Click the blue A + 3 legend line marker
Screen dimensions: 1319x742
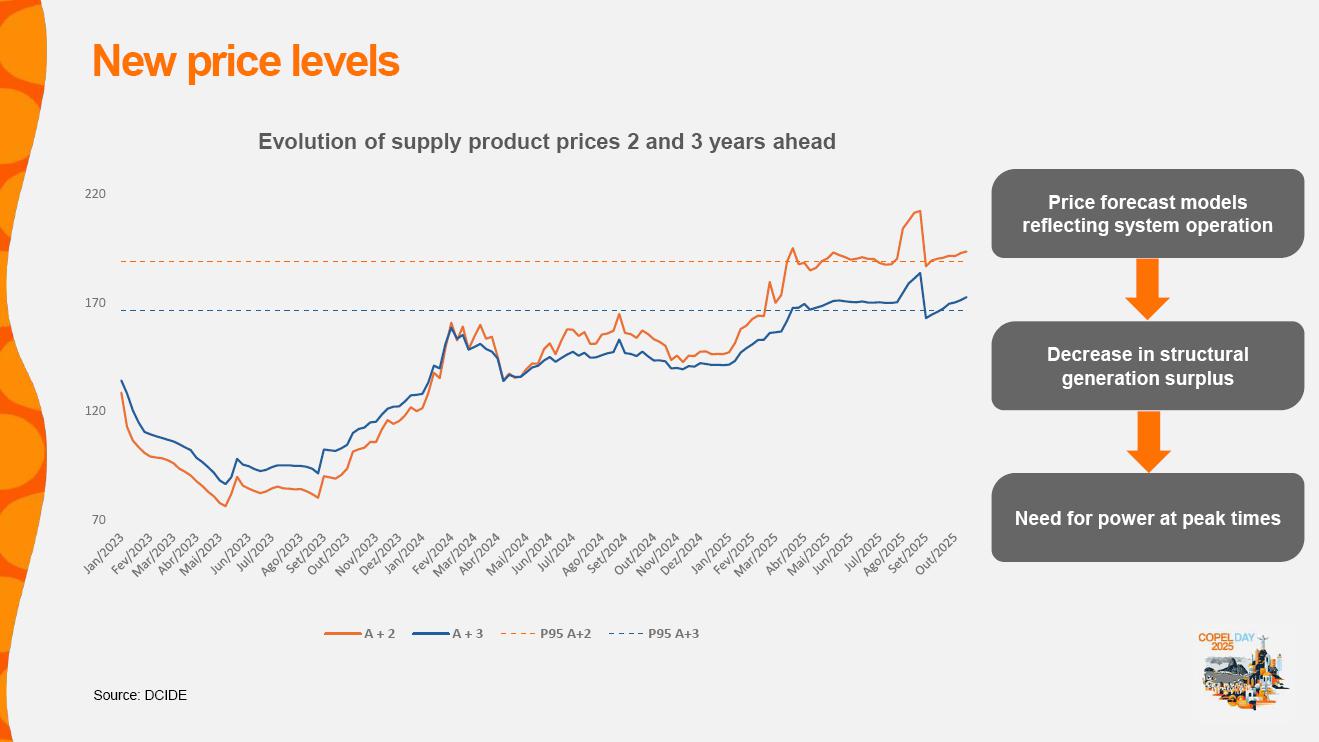point(430,634)
